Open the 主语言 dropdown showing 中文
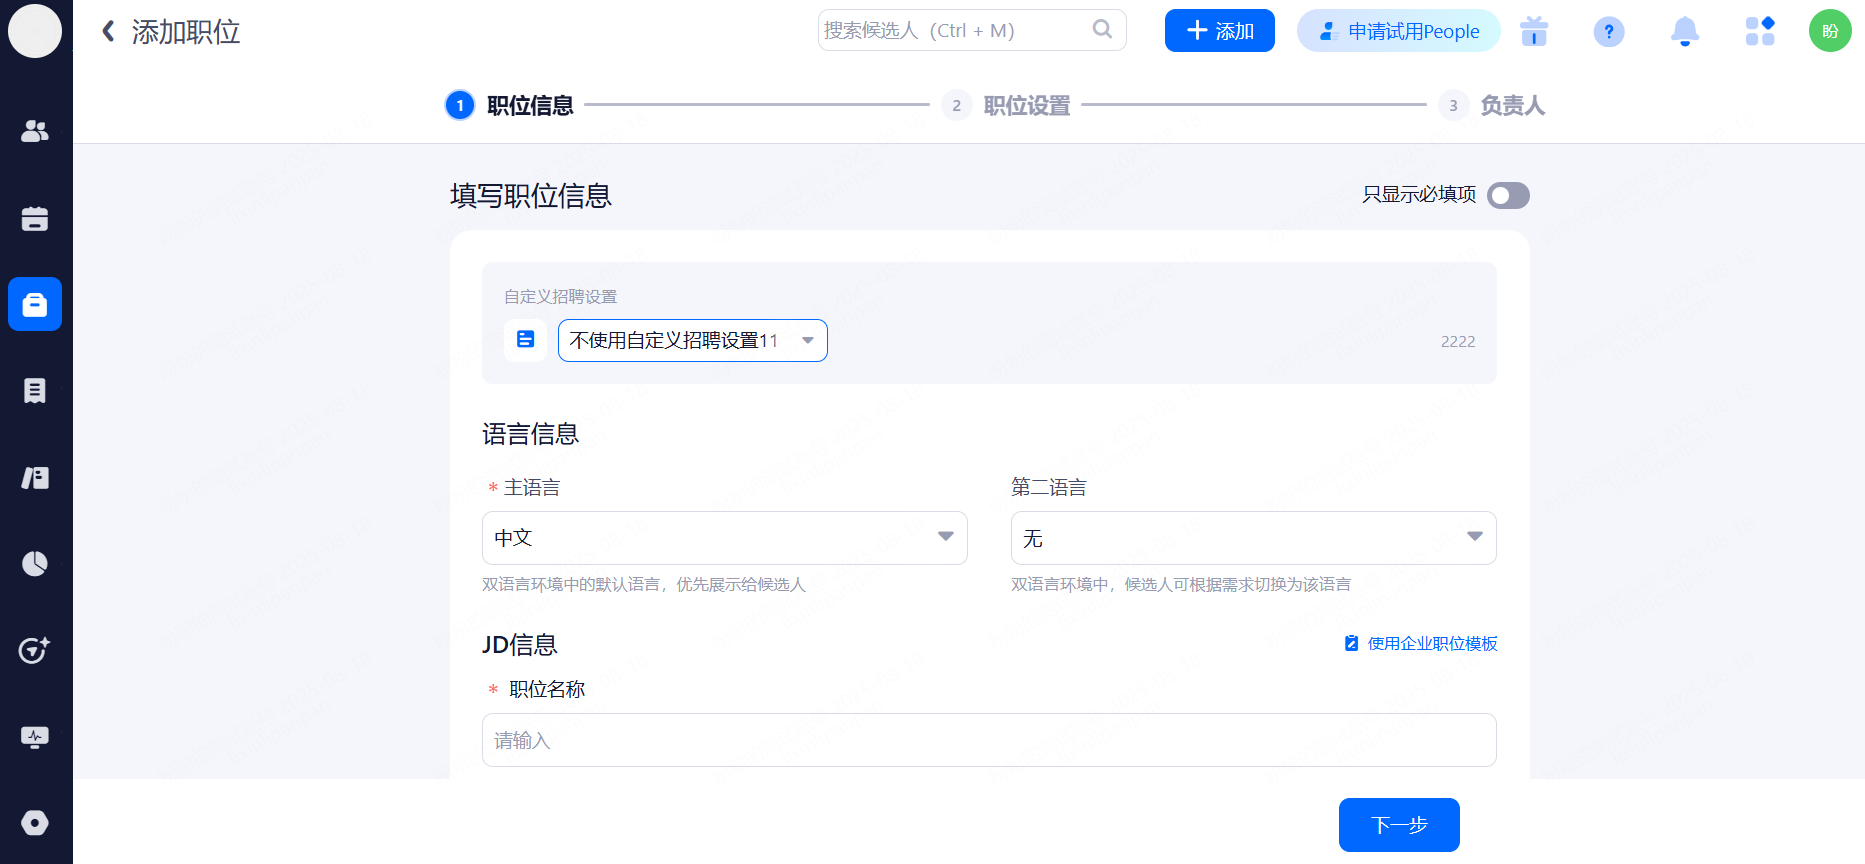Viewport: 1865px width, 864px height. tap(724, 538)
